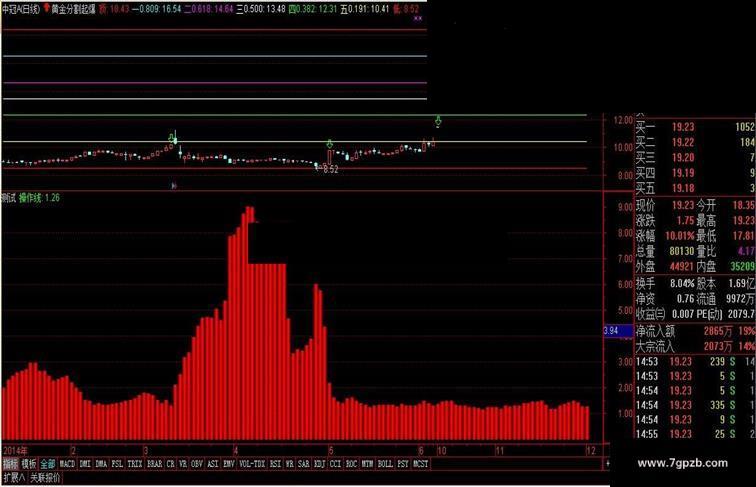Select the 全部 indicator filter
756x487 pixels.
point(48,464)
